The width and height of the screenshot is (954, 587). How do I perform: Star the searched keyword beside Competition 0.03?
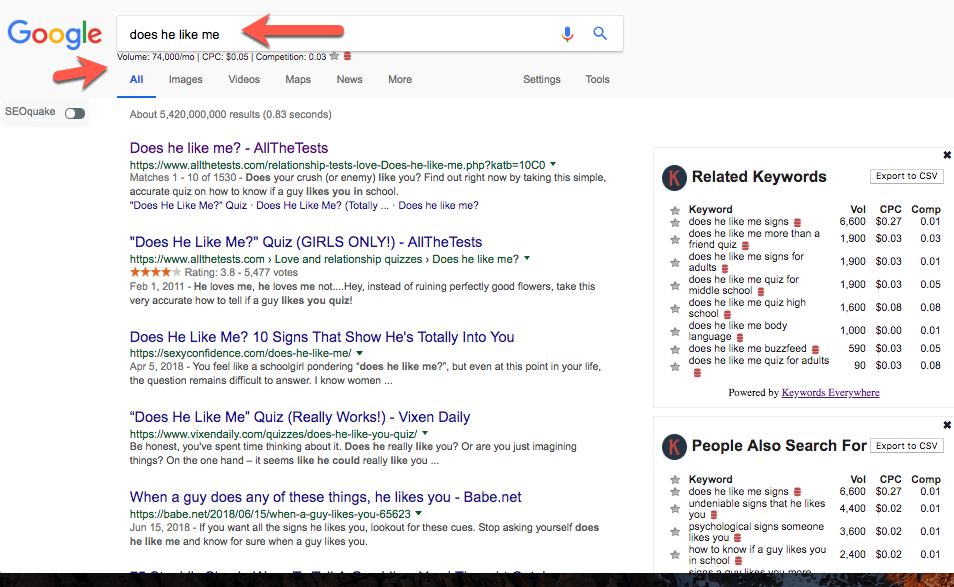pyautogui.click(x=334, y=57)
